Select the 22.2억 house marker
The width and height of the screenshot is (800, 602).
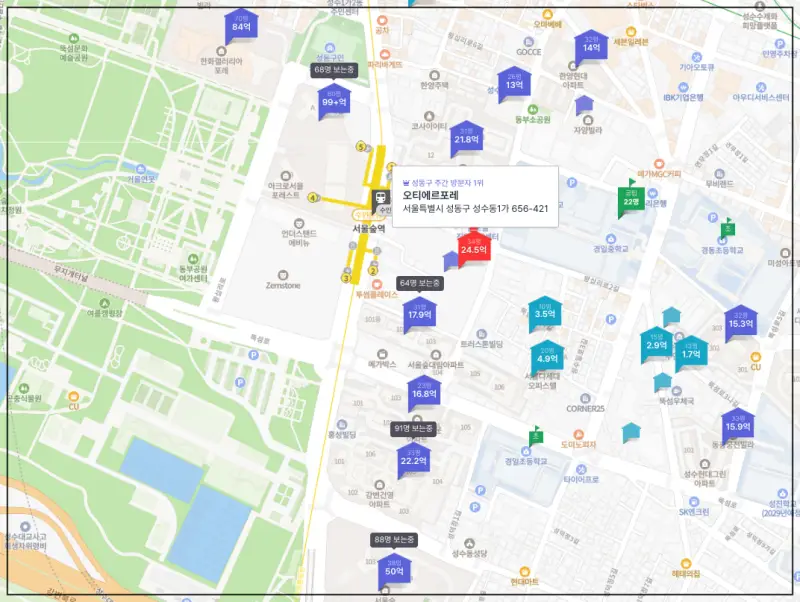pos(414,460)
